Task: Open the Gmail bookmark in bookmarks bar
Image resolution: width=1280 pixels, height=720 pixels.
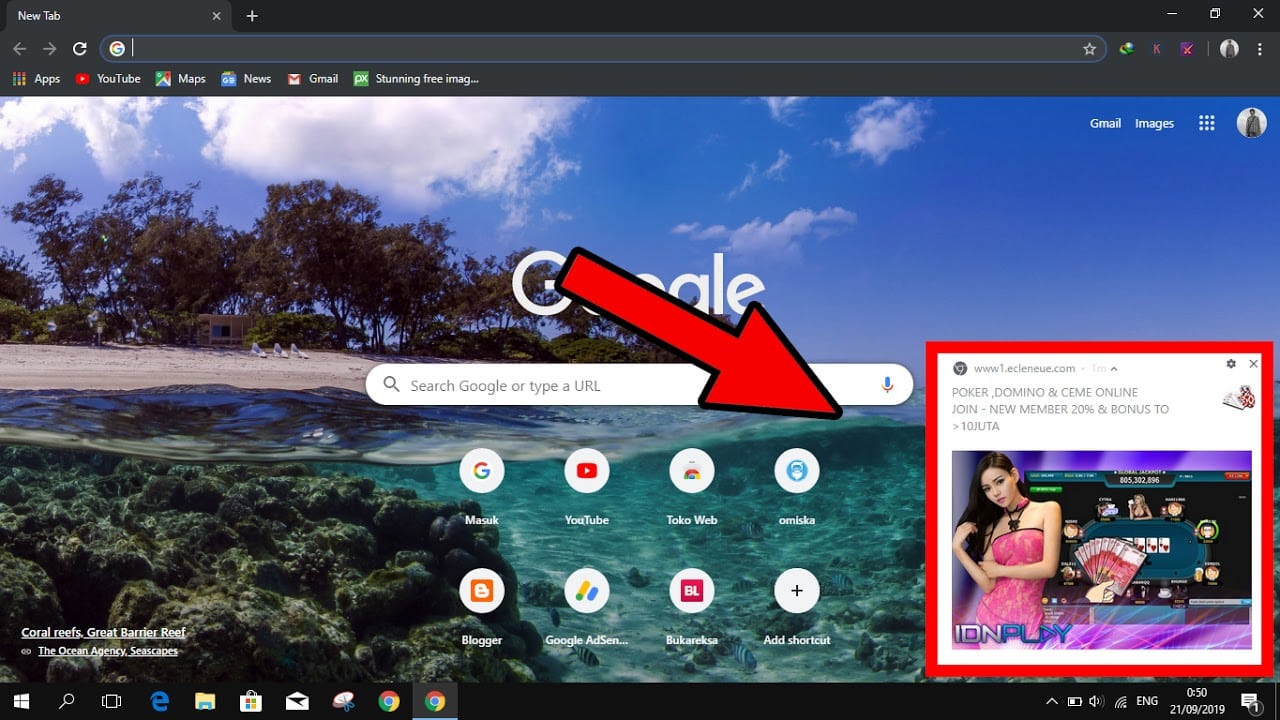Action: pyautogui.click(x=313, y=79)
